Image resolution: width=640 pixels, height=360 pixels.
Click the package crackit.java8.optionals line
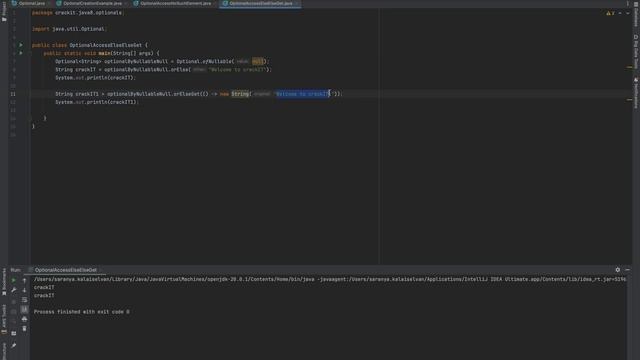(x=77, y=13)
